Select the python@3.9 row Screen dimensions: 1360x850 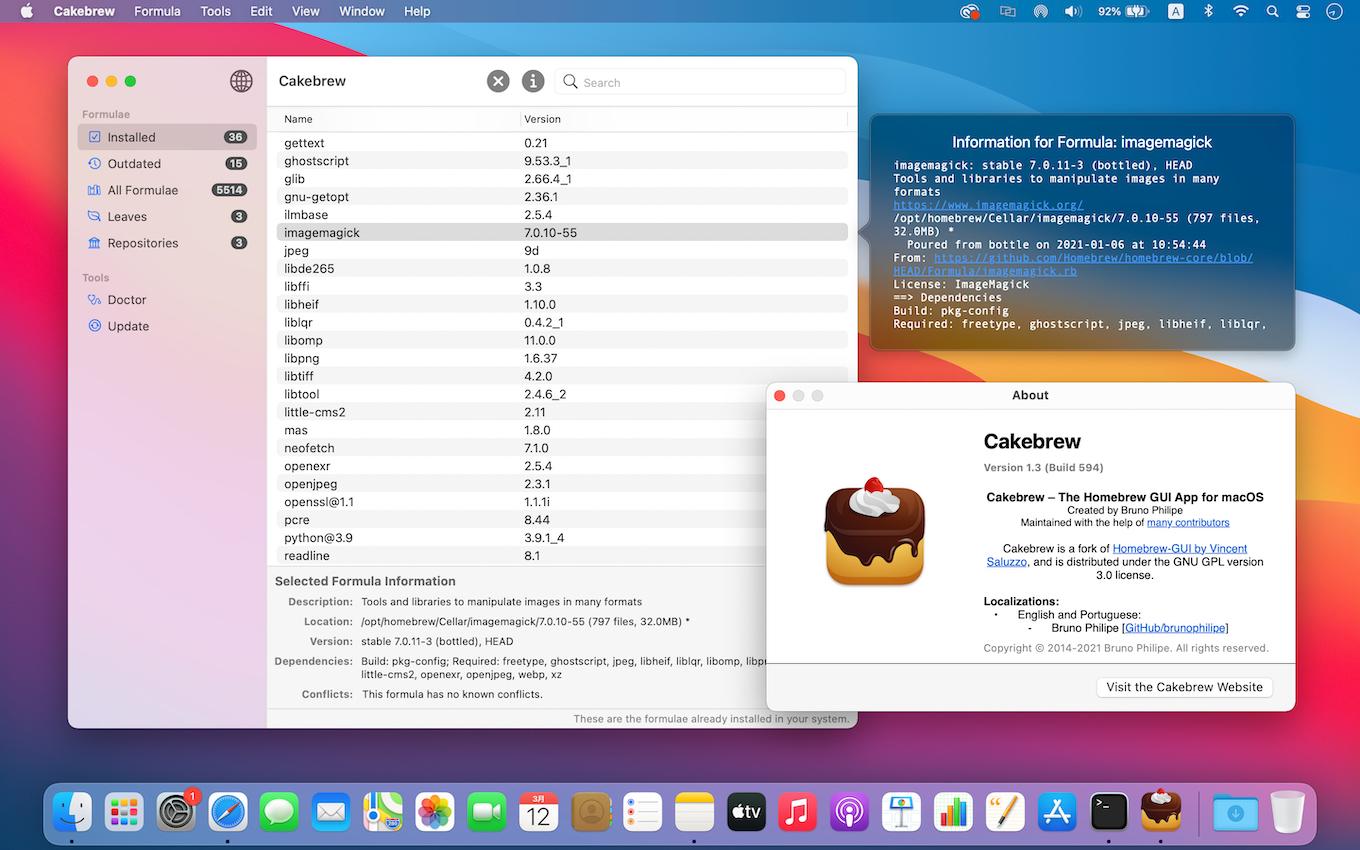click(521, 538)
